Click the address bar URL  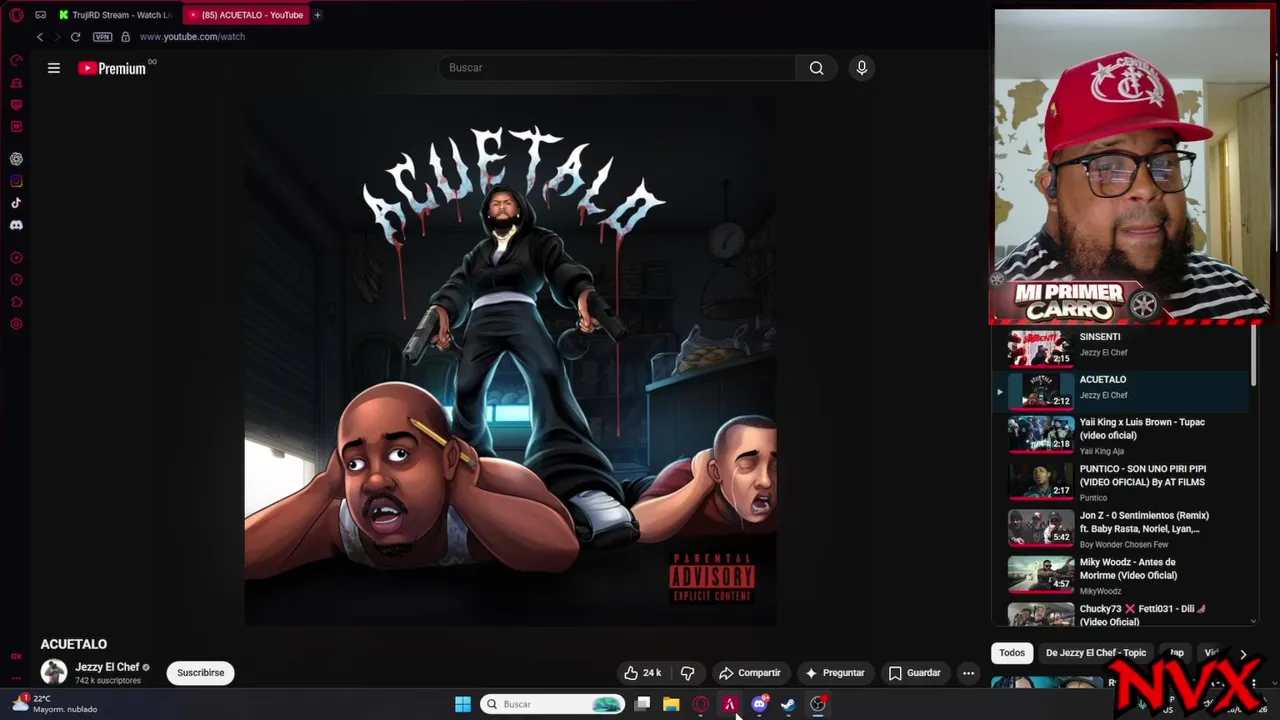click(192, 37)
